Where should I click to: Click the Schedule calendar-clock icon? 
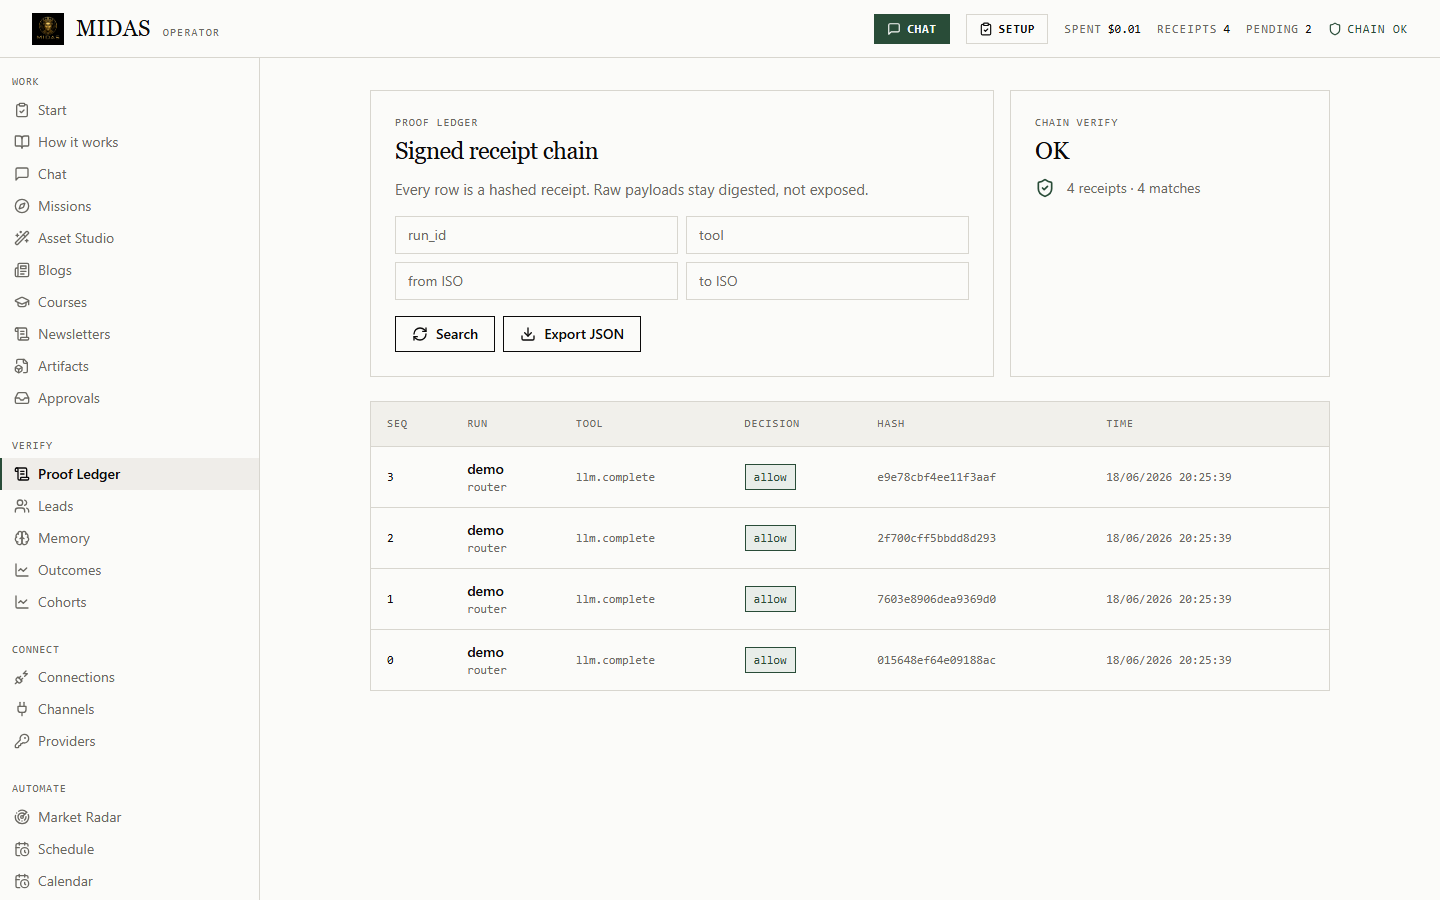[x=22, y=849]
